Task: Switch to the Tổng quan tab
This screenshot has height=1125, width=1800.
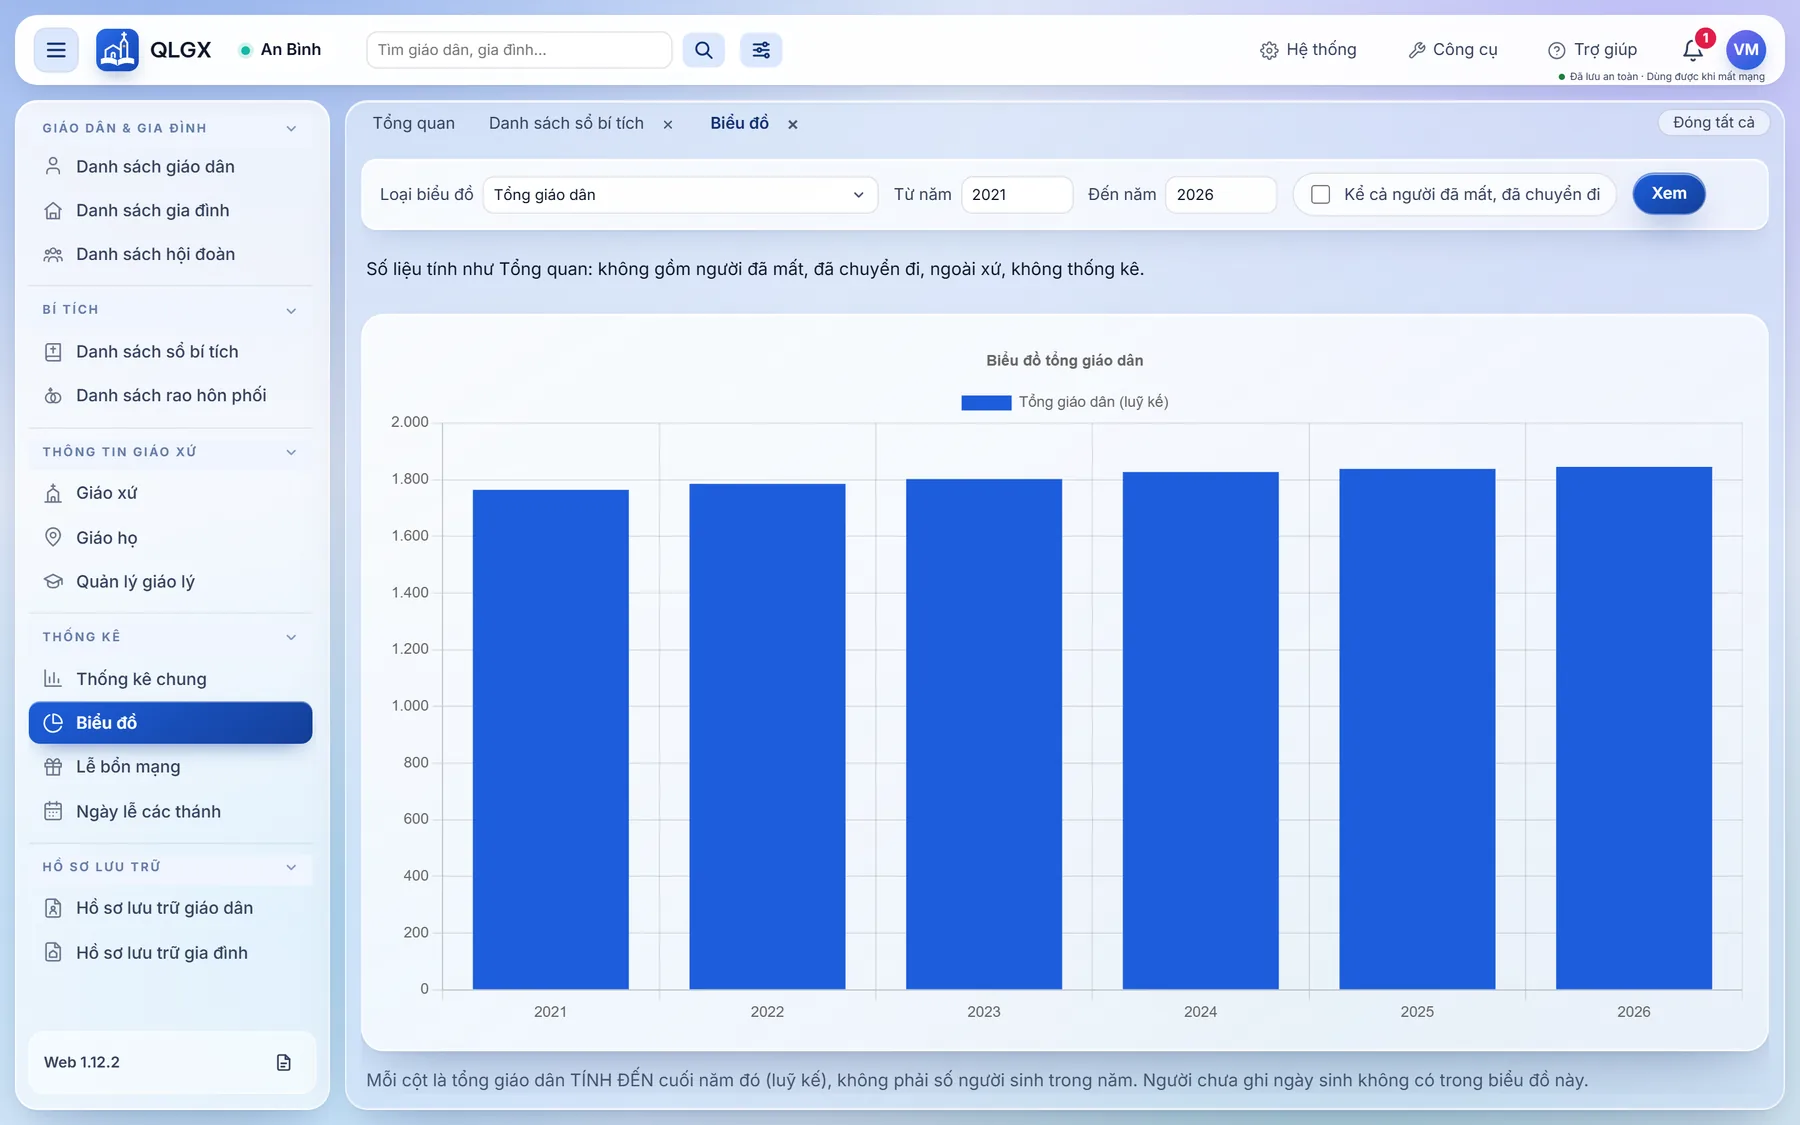Action: pos(414,123)
